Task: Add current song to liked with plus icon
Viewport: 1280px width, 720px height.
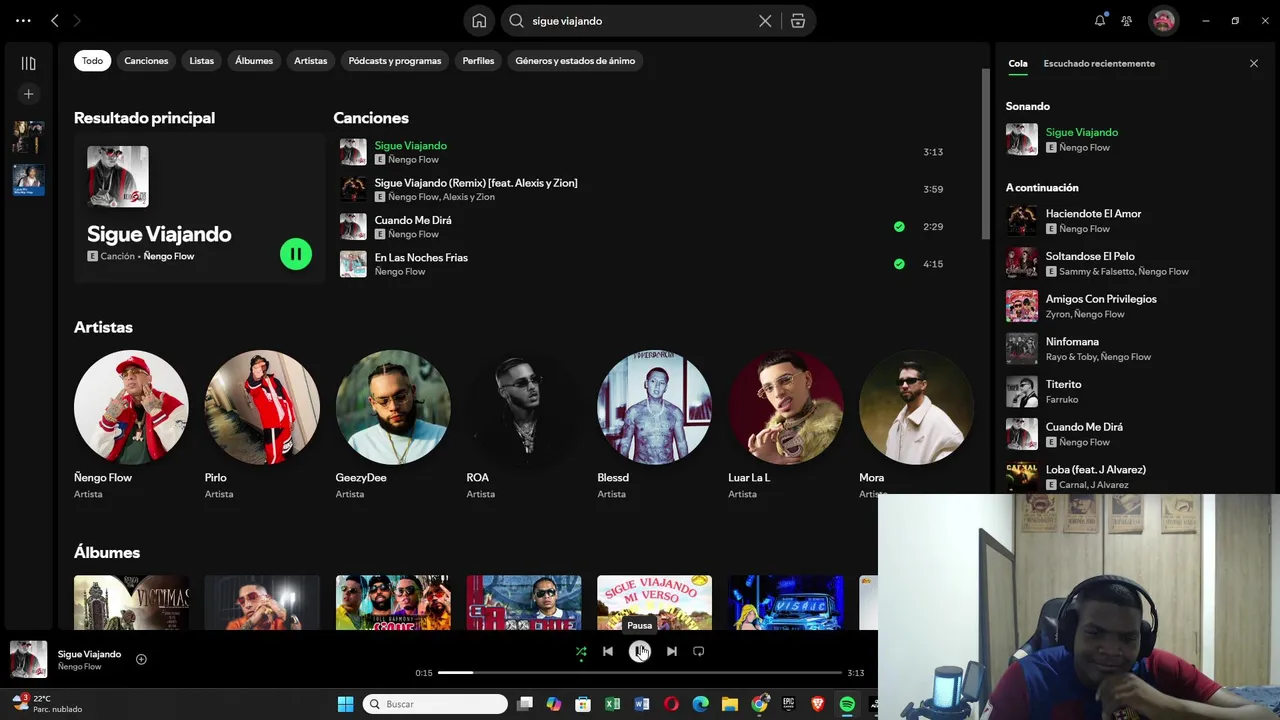Action: tap(141, 659)
